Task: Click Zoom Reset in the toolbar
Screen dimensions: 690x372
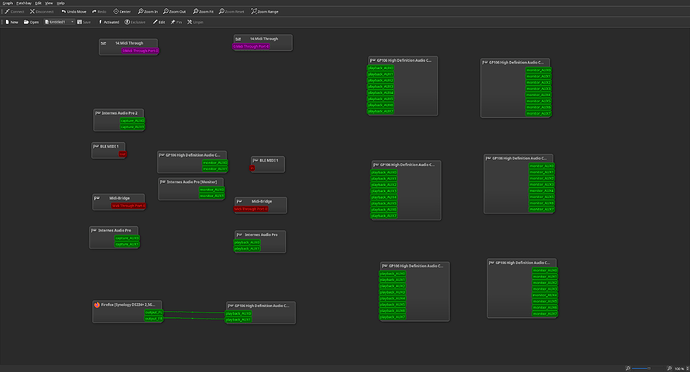Action: (x=231, y=11)
